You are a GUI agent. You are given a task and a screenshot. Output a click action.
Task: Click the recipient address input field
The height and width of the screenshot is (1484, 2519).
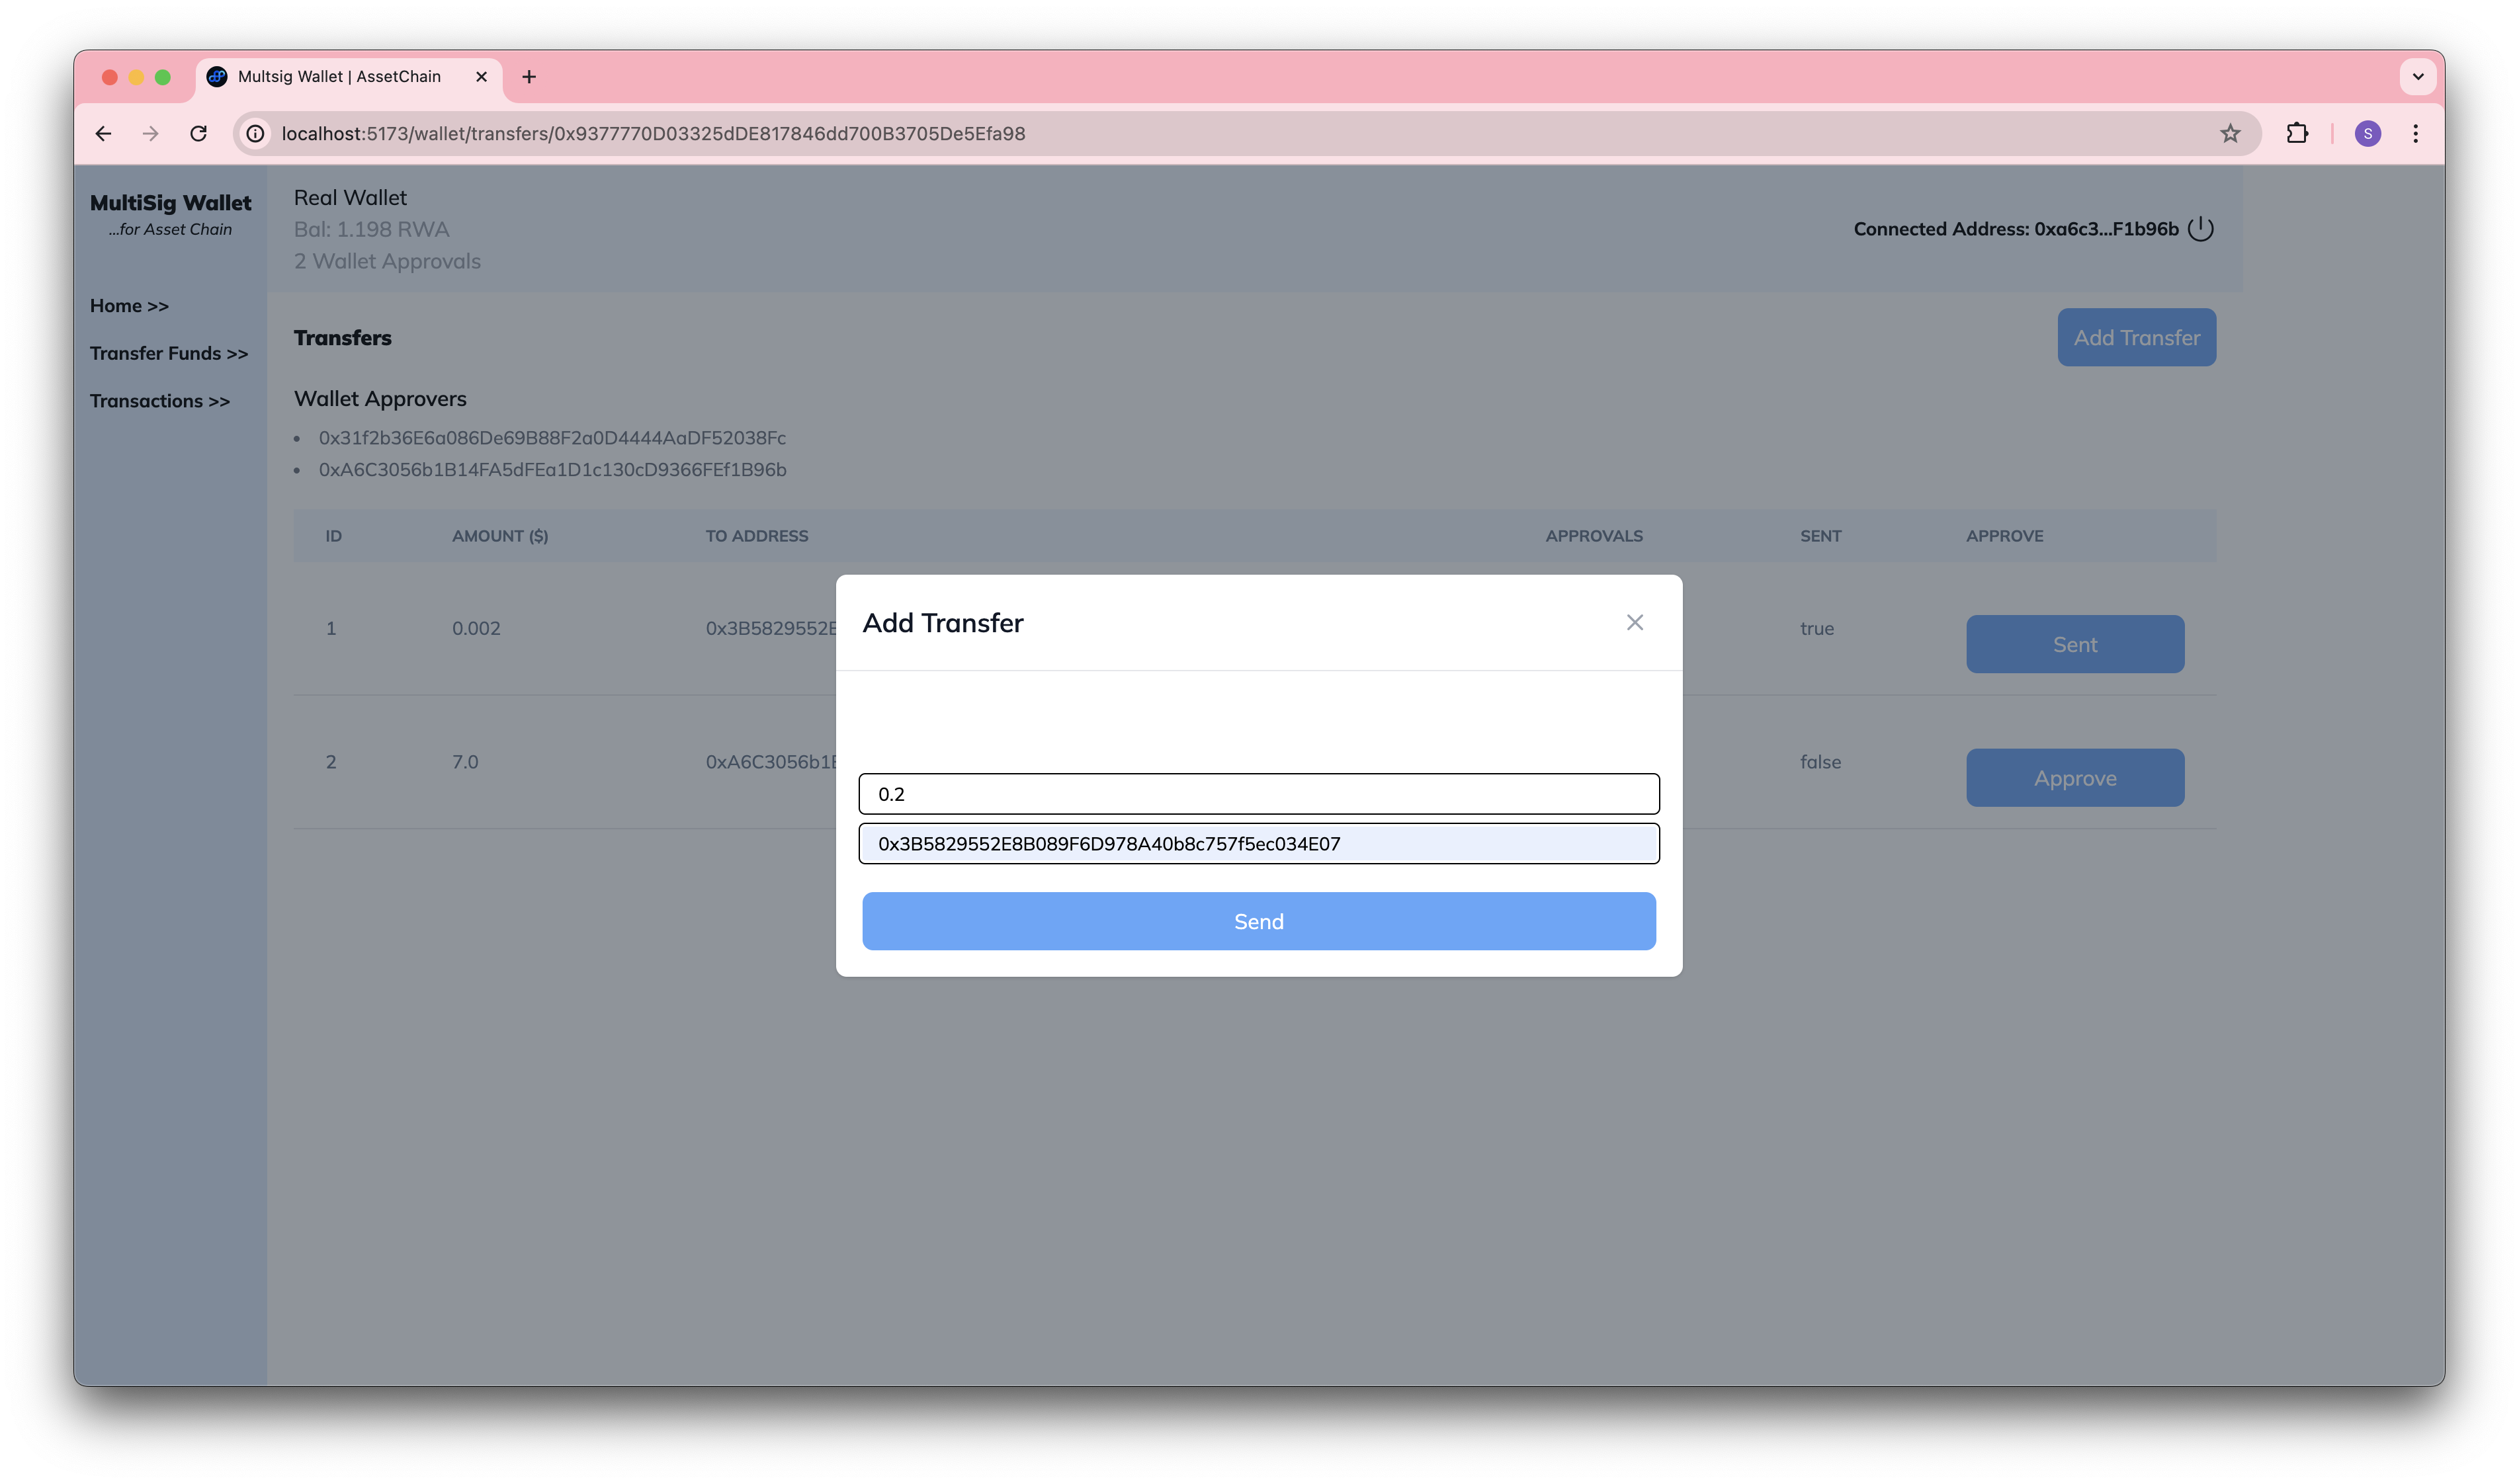click(x=1258, y=844)
